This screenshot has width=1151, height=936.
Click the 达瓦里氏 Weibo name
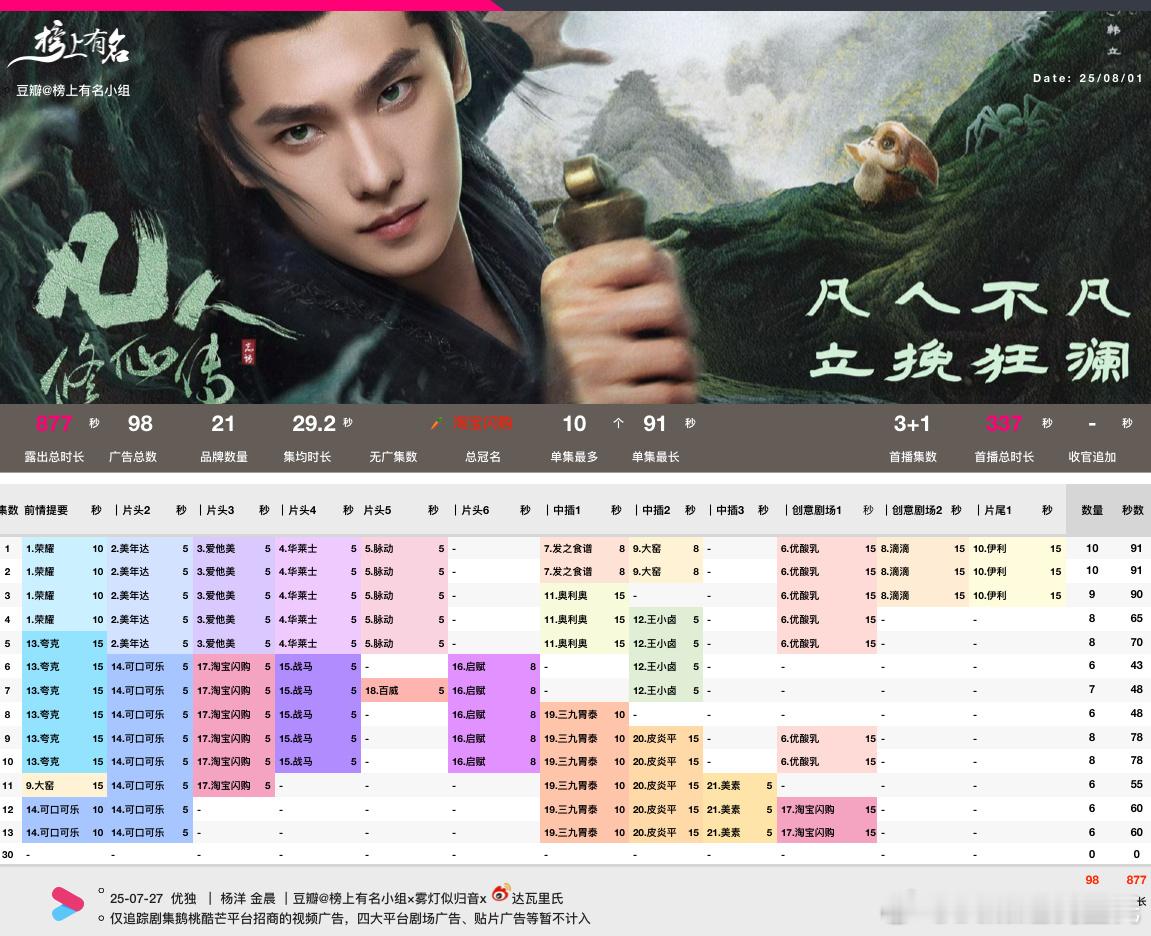(538, 898)
